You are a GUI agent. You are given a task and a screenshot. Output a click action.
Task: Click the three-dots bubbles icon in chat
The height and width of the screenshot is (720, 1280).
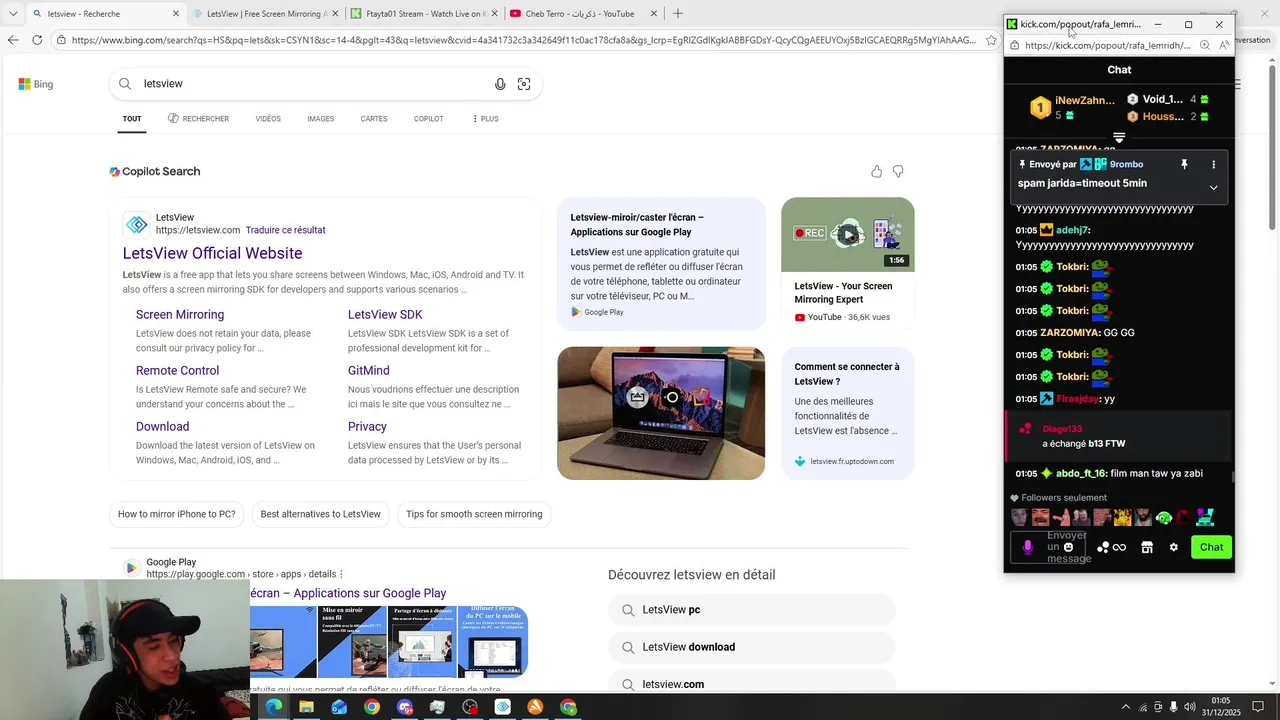tap(1103, 547)
